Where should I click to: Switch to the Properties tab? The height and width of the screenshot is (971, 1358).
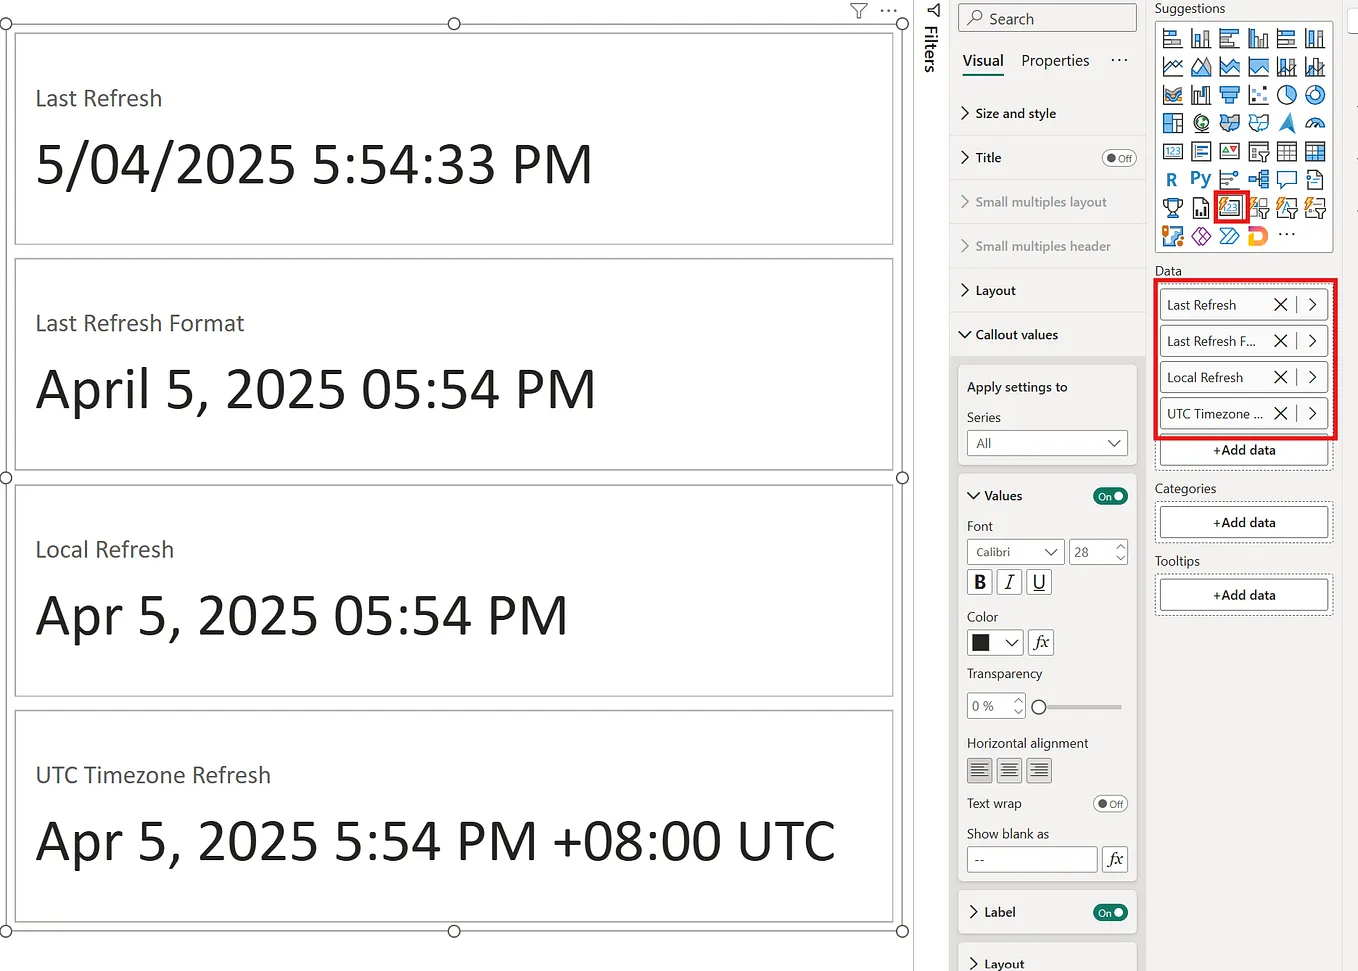point(1055,60)
